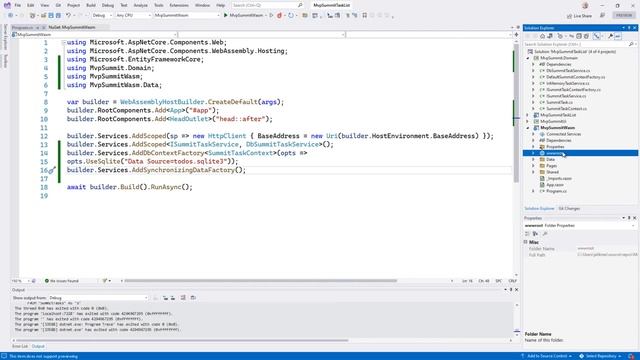Click the Output tab at bottom
The image size is (640, 360).
[38, 346]
